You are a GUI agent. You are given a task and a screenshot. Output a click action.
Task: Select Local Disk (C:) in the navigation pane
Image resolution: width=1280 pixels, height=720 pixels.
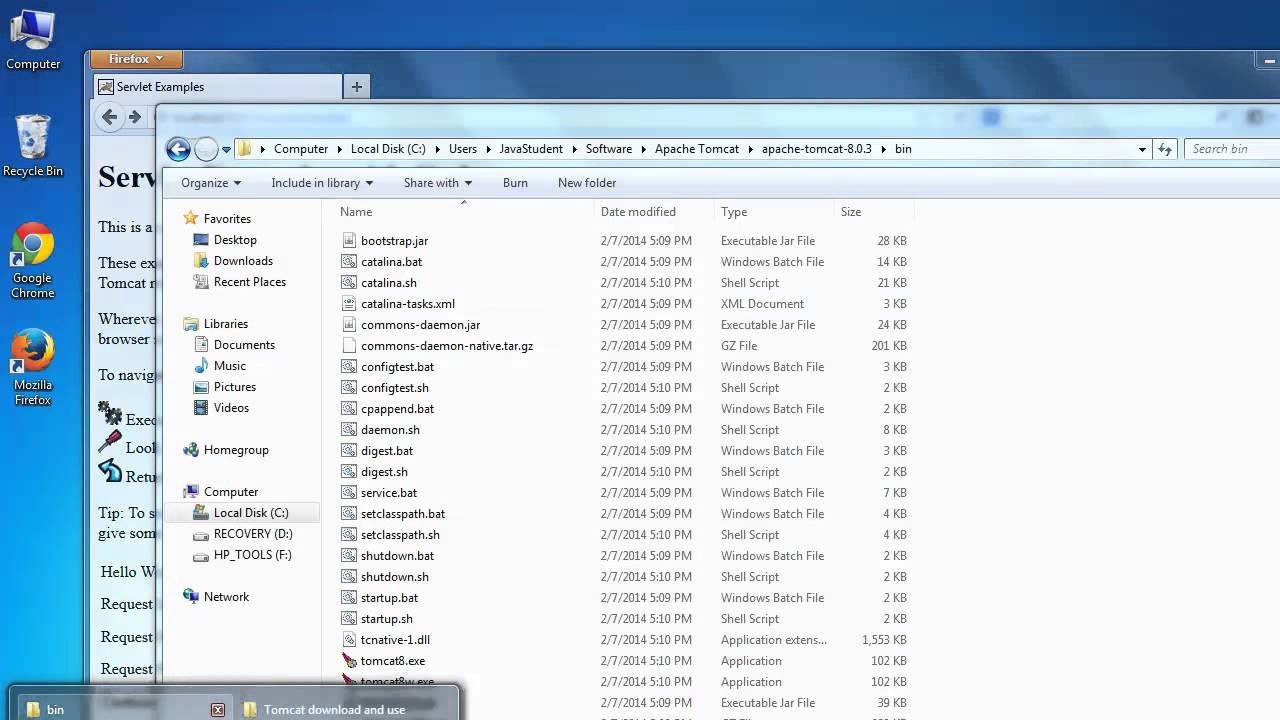tap(251, 513)
